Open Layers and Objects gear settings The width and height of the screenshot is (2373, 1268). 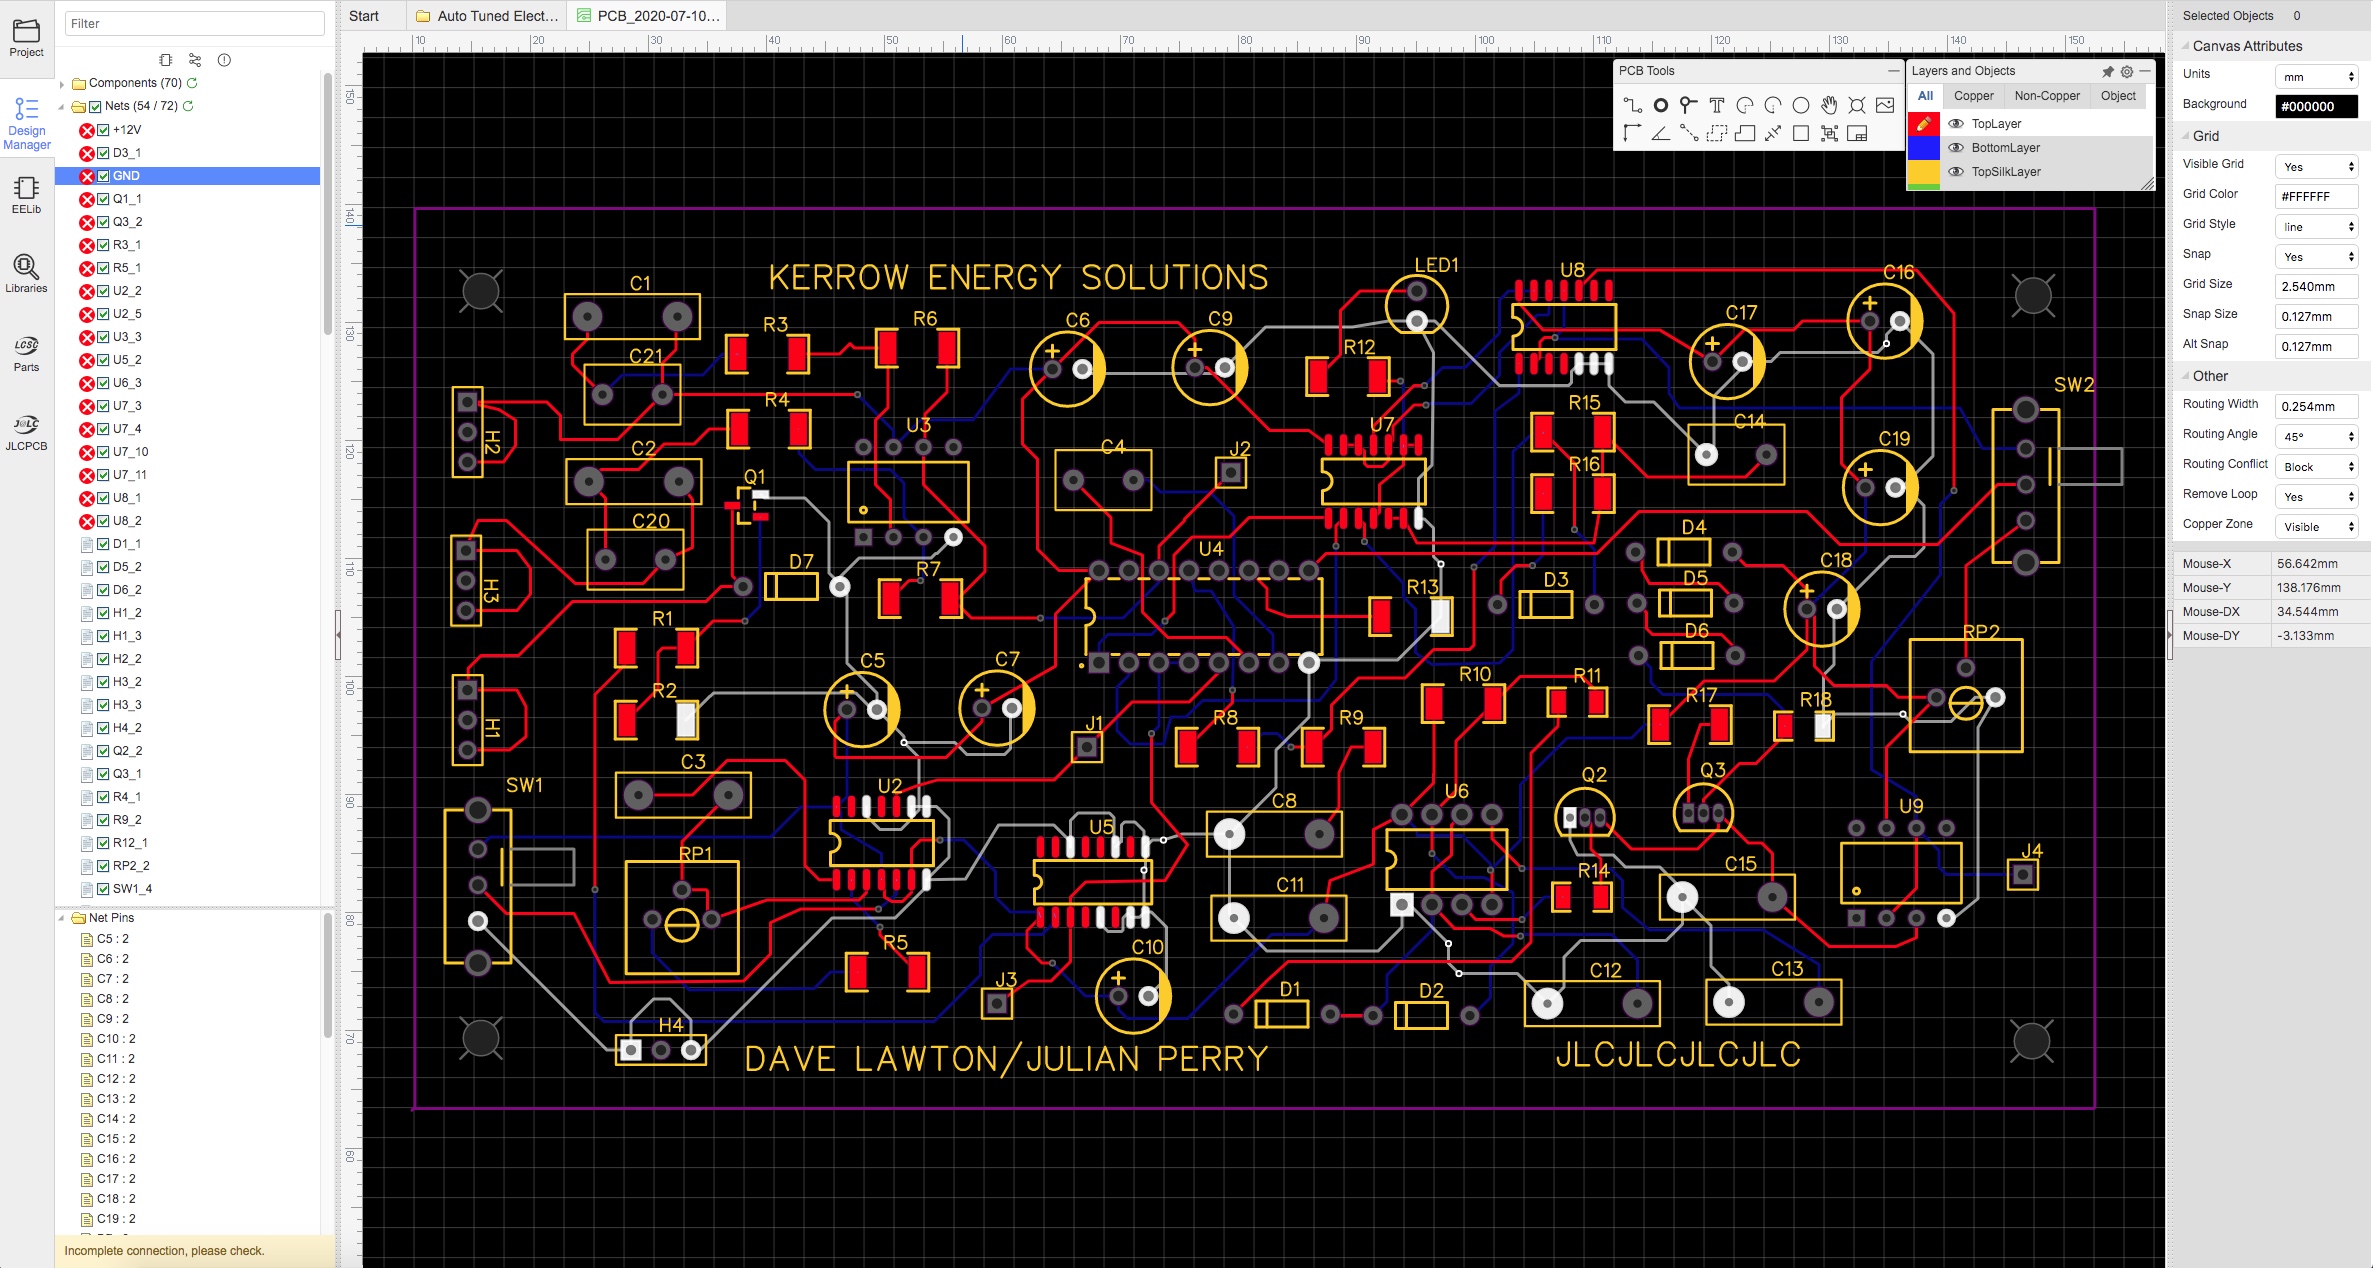point(2127,71)
